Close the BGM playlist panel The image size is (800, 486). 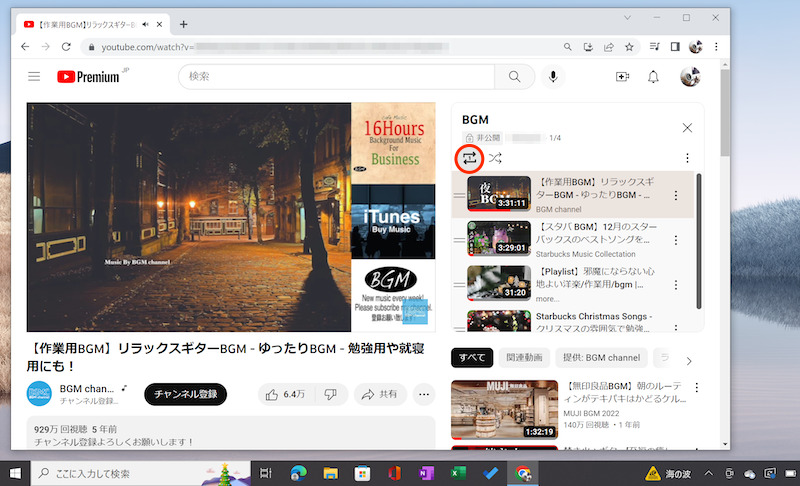[687, 128]
